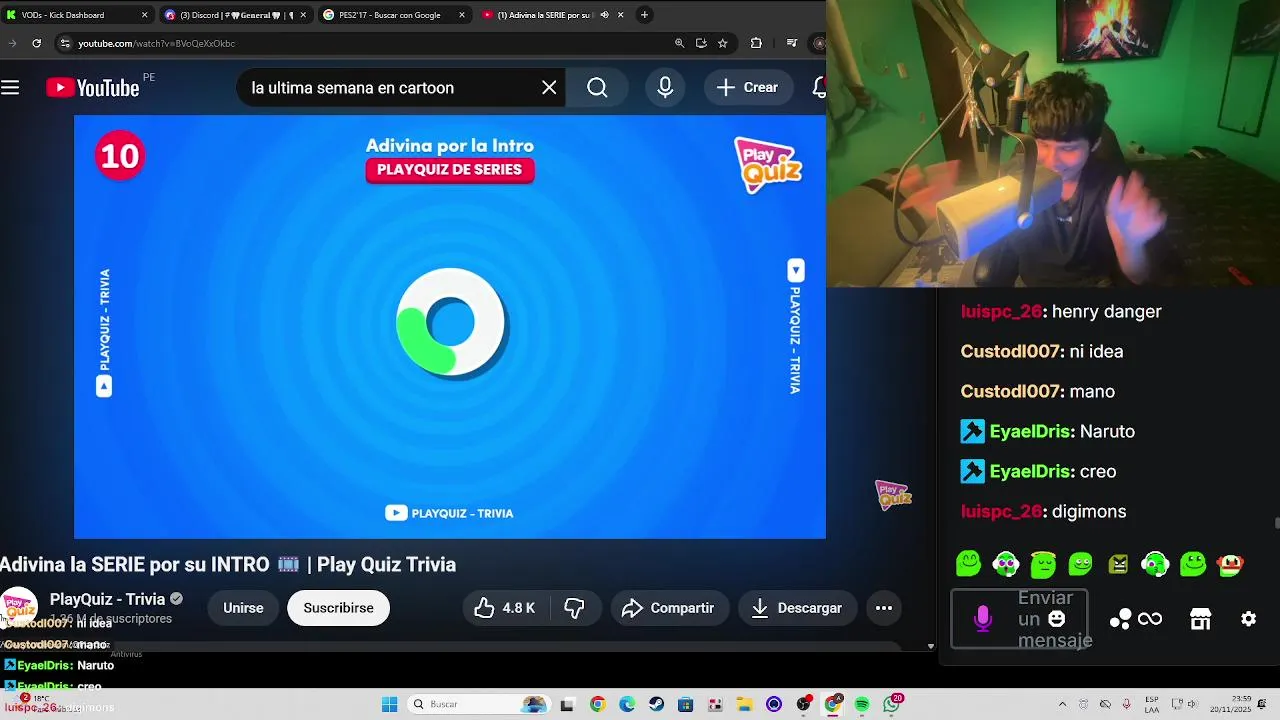Image resolution: width=1280 pixels, height=720 pixels.
Task: Open browser extensions puzzle icon
Action: tap(756, 43)
